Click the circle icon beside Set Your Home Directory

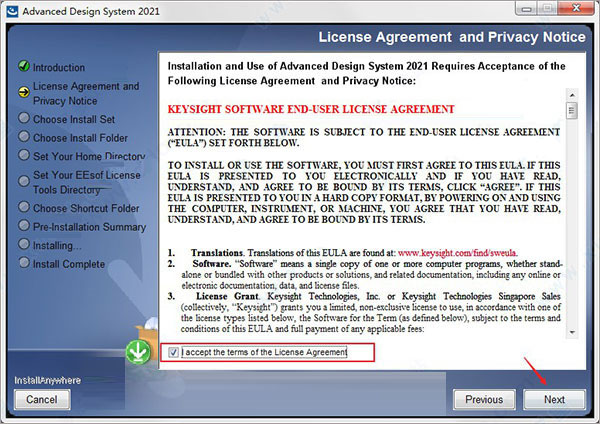24,155
